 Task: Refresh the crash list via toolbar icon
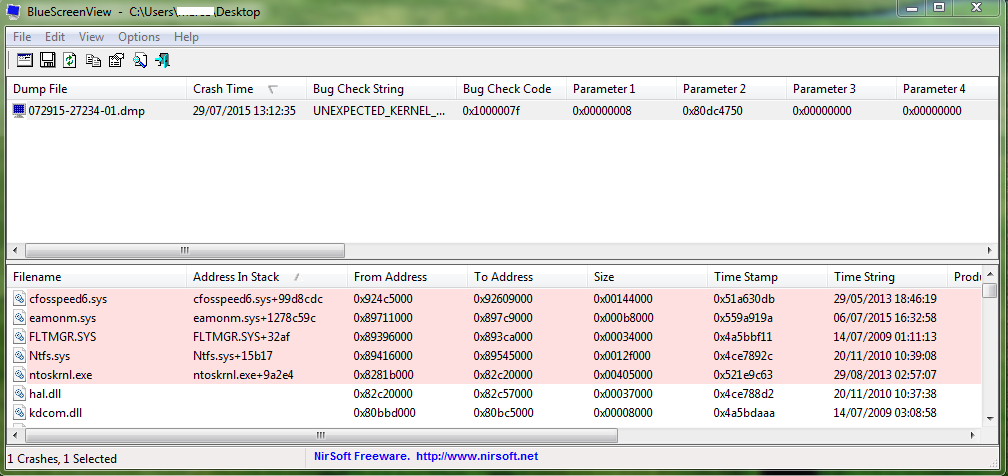70,60
